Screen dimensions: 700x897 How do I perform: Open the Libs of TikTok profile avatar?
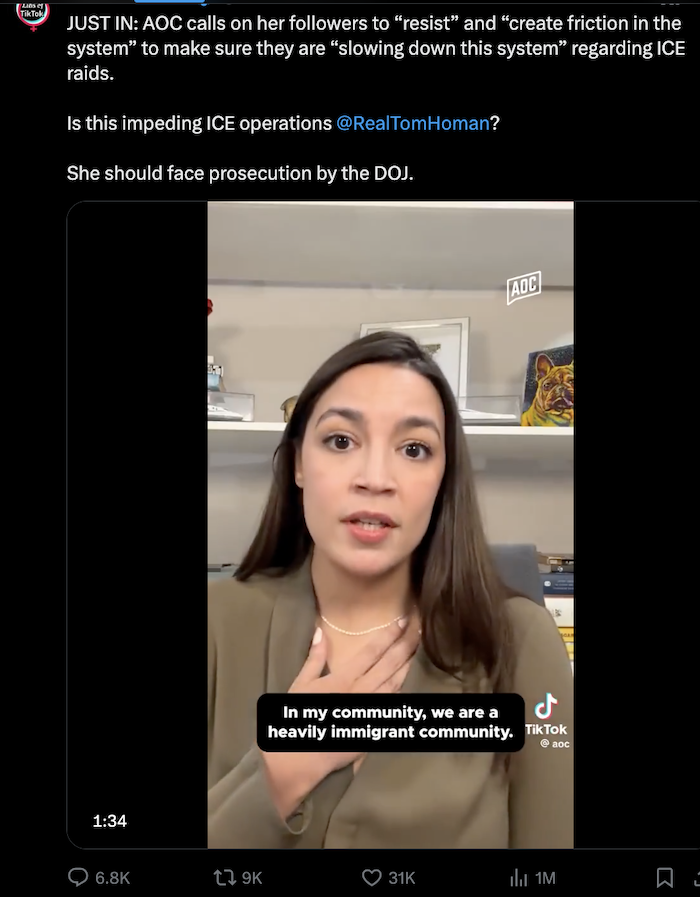33,14
